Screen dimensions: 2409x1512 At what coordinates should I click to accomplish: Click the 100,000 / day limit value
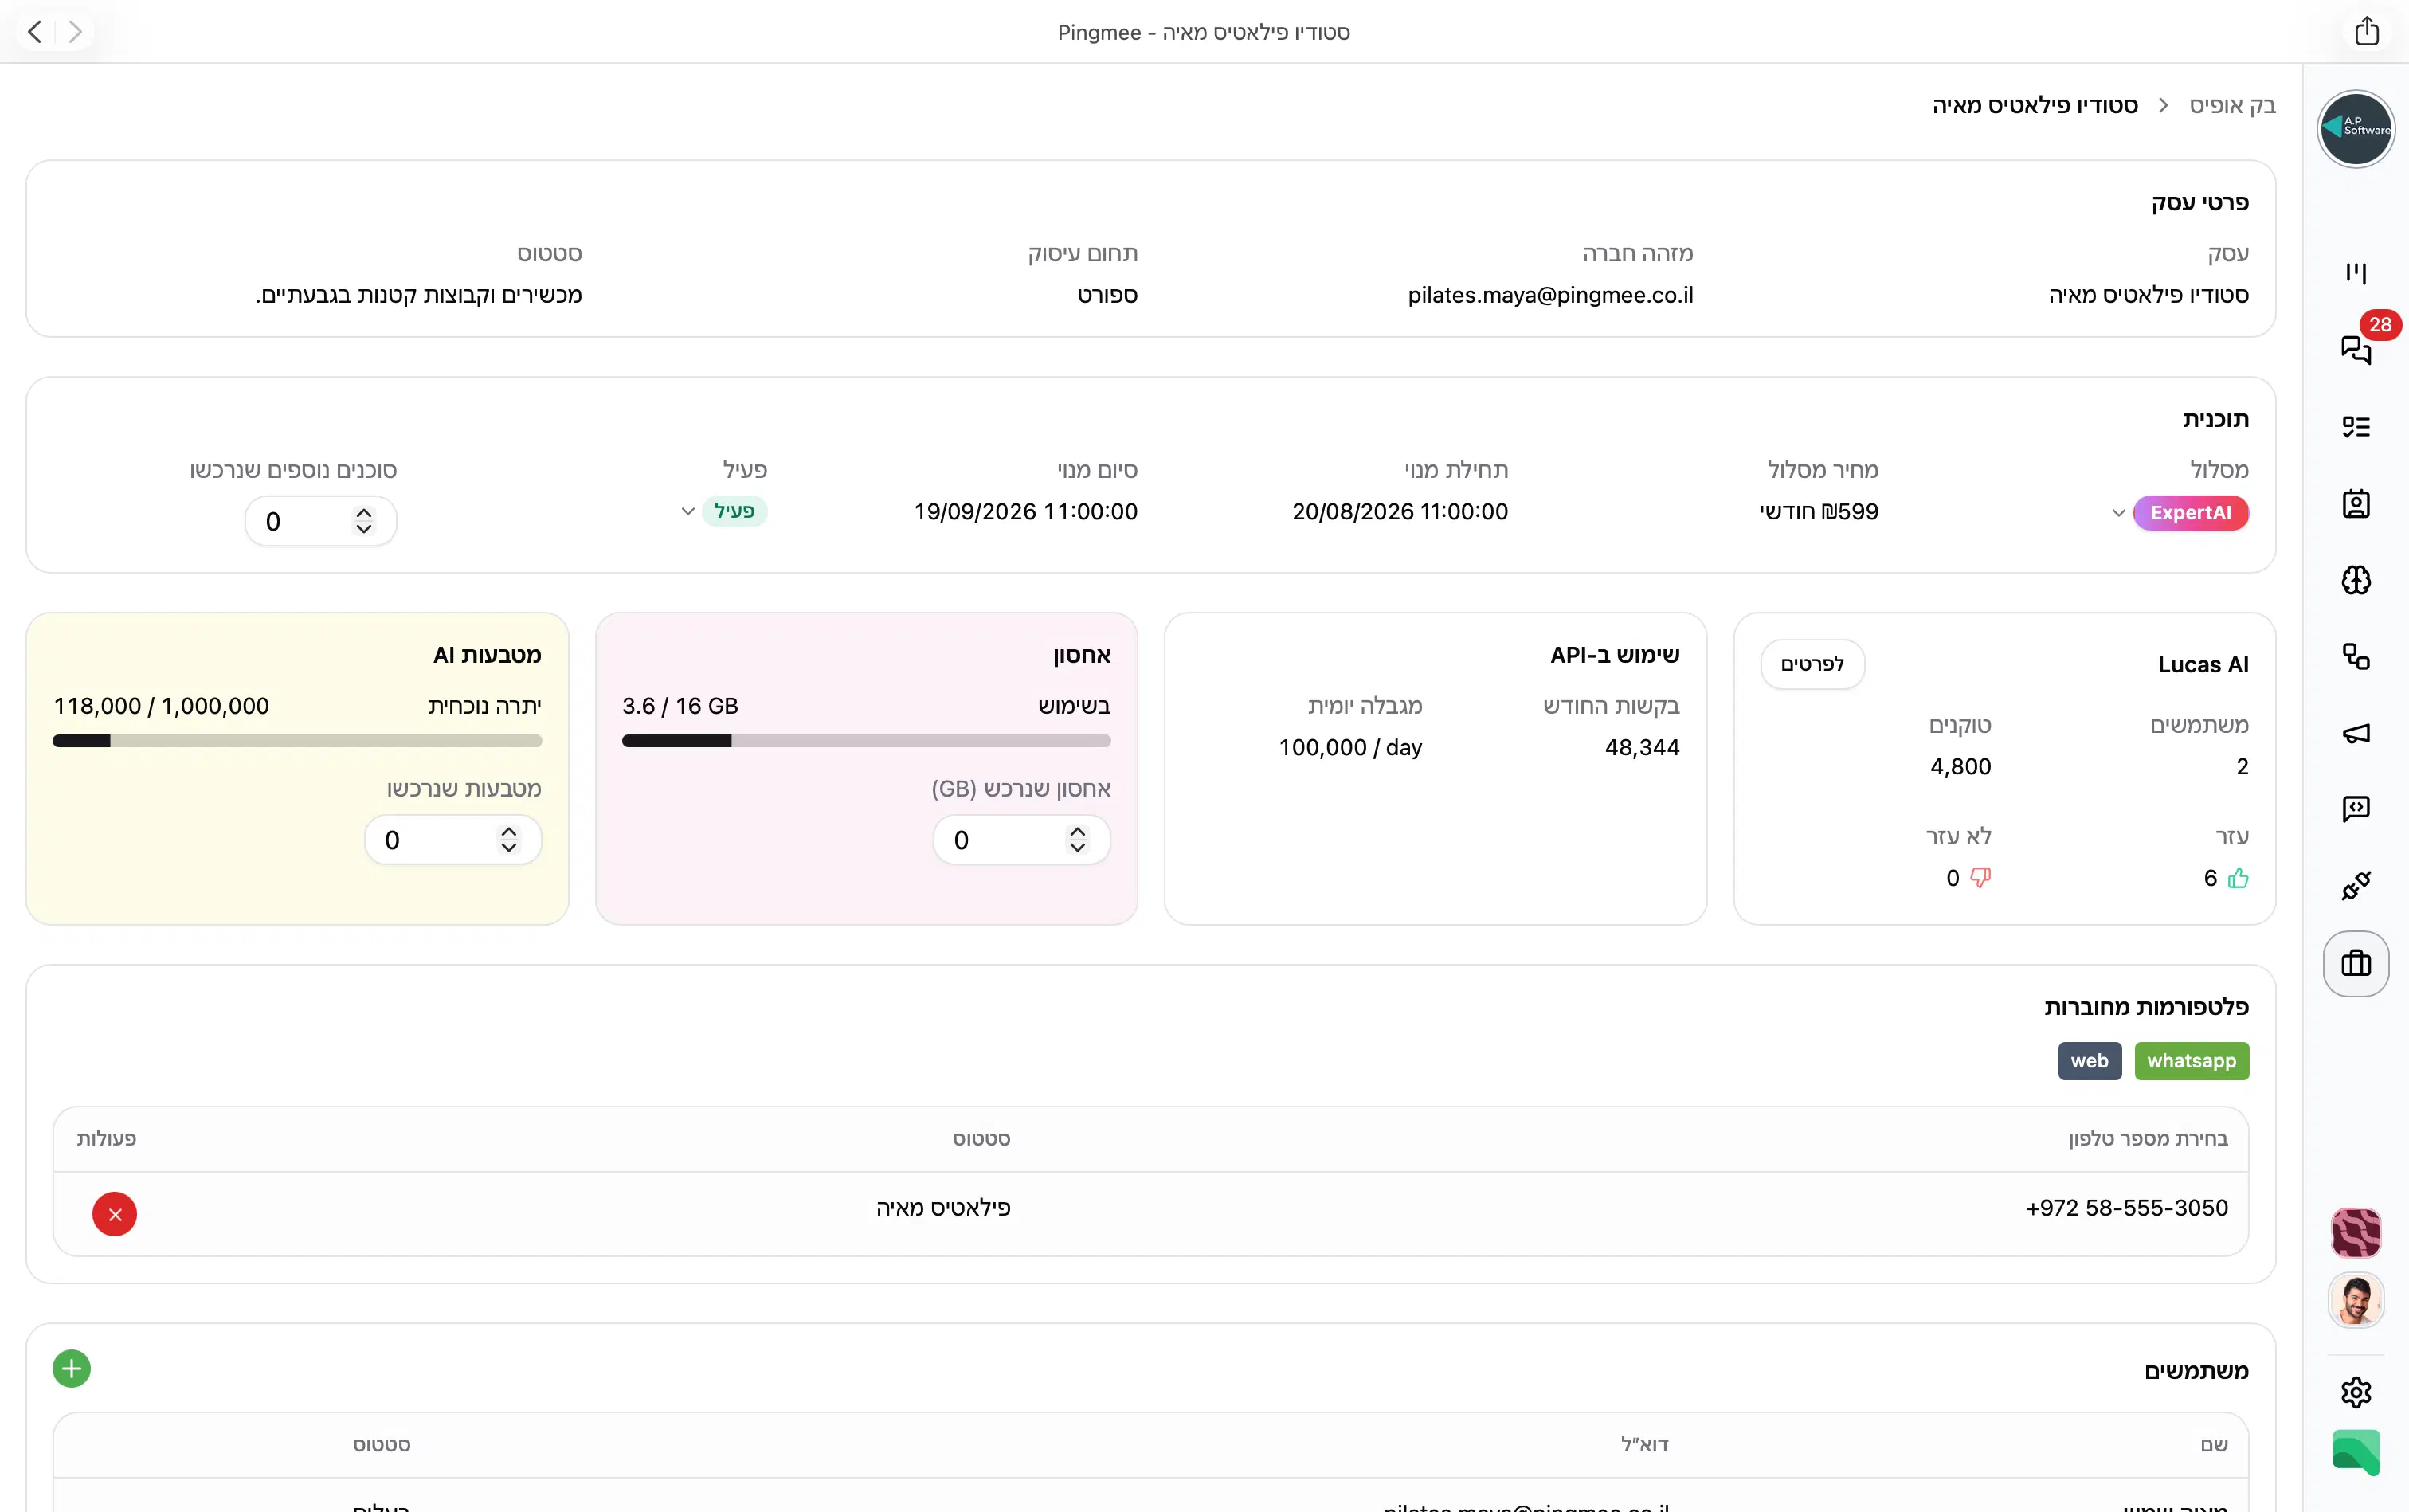[1350, 747]
